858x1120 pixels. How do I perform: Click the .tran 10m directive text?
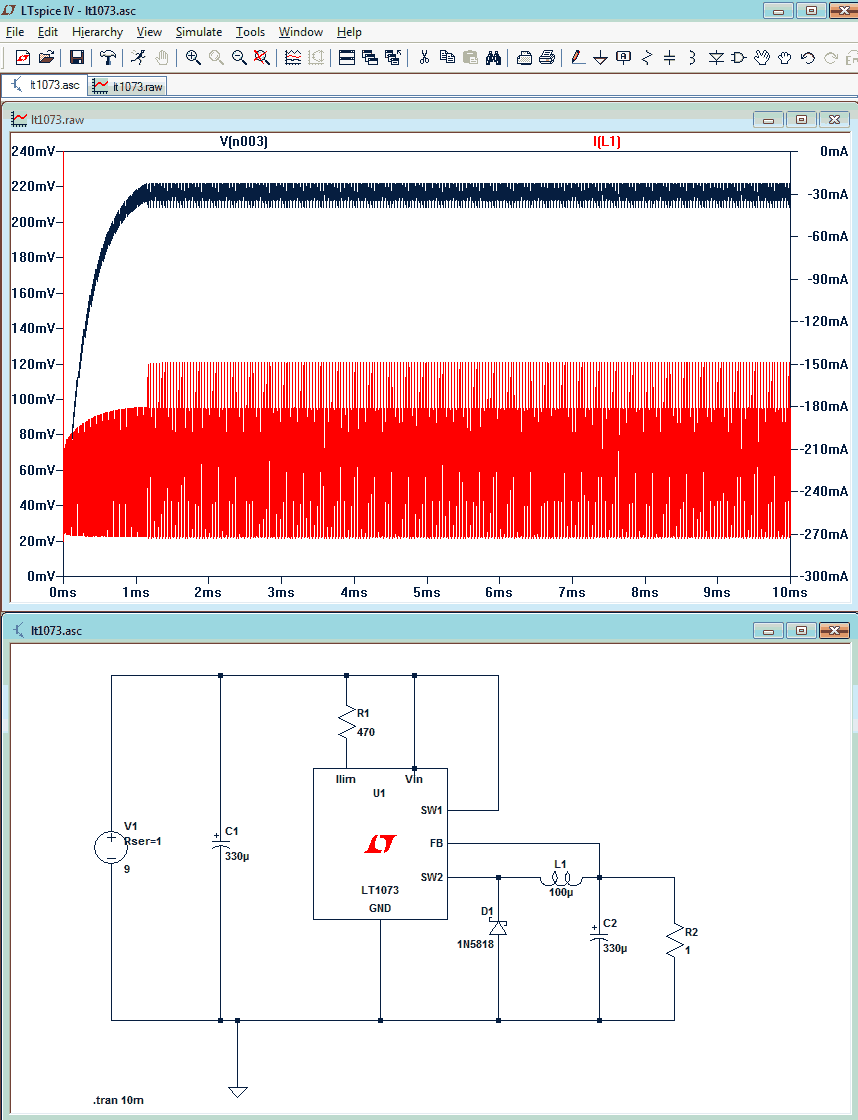tap(118, 1100)
